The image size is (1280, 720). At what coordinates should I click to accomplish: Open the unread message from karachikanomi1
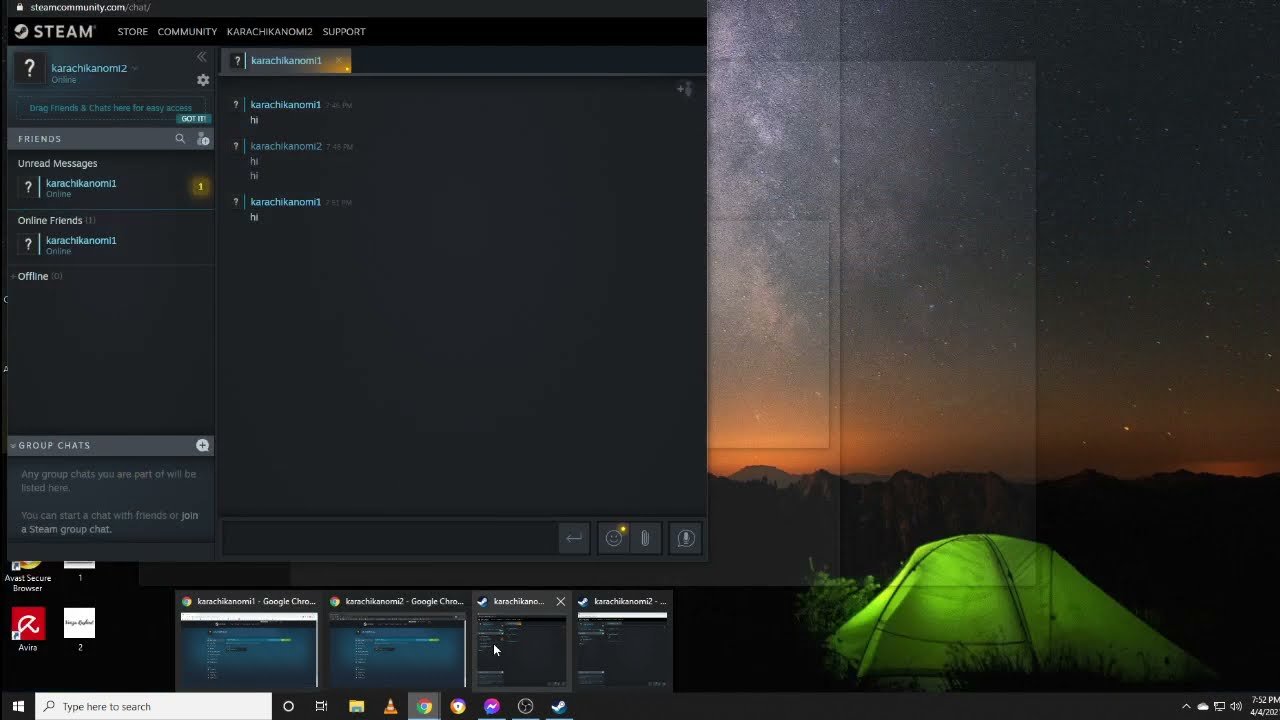point(110,187)
